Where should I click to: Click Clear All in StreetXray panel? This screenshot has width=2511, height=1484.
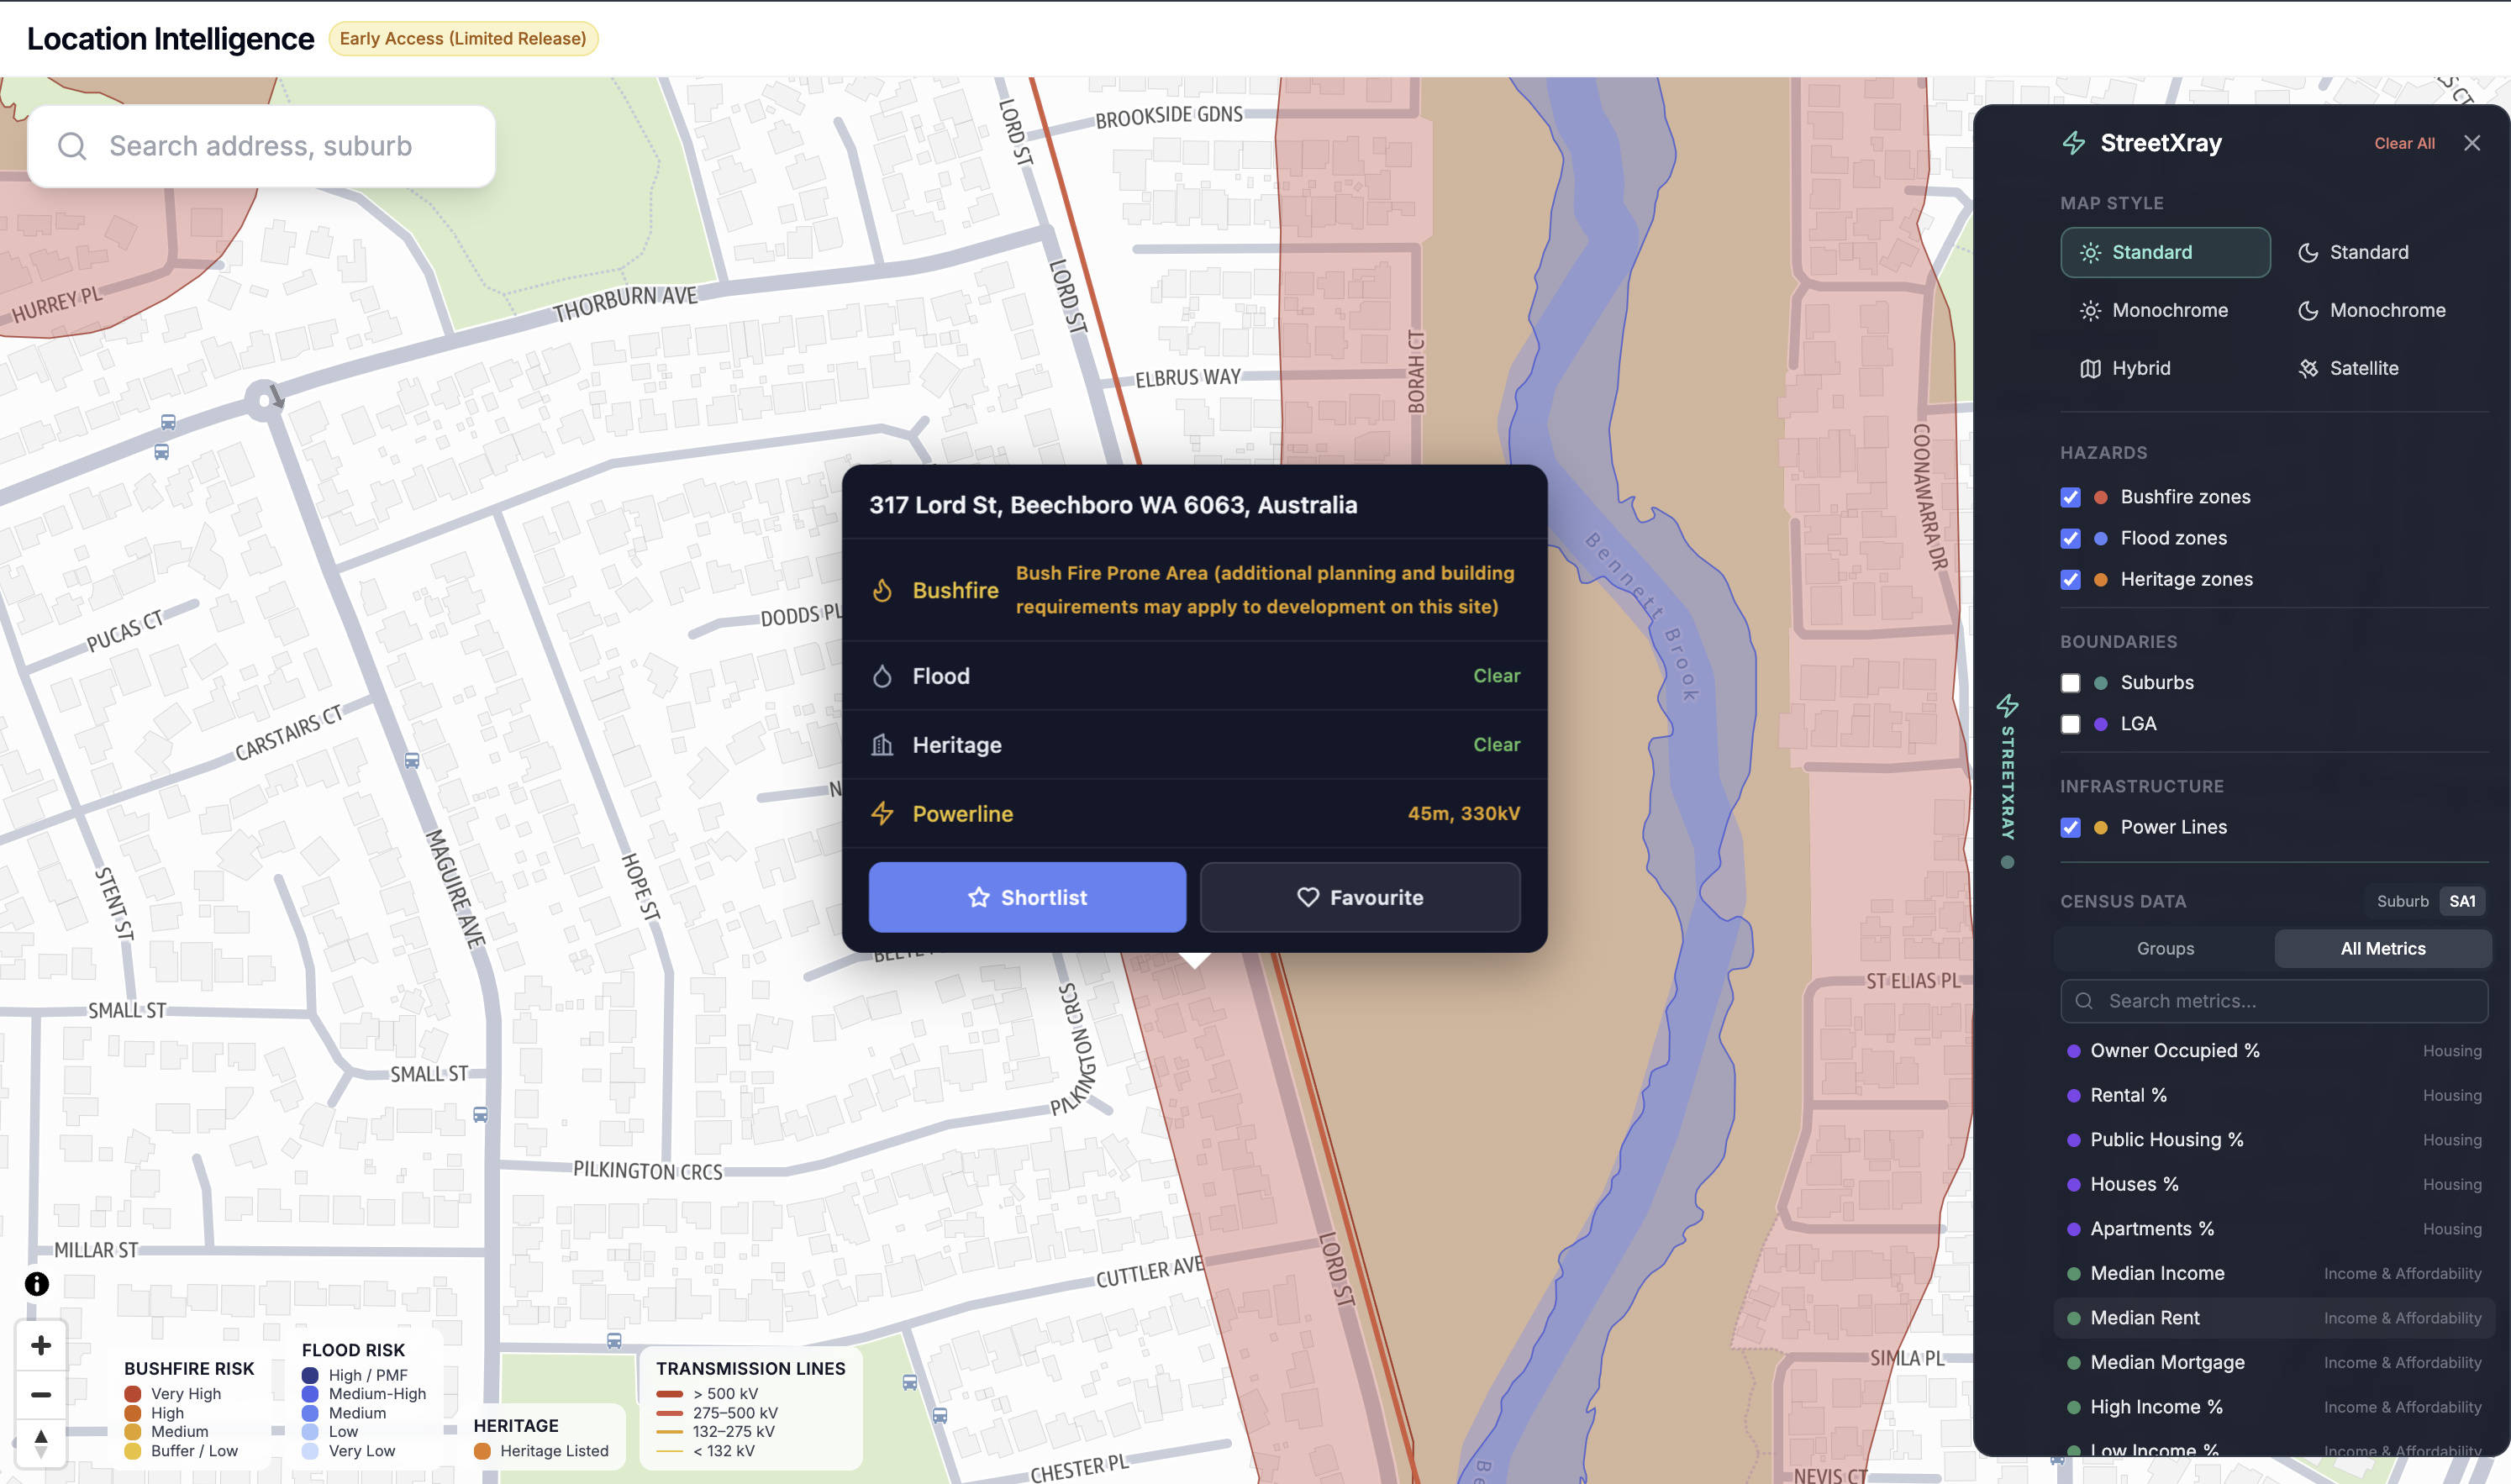pyautogui.click(x=2404, y=143)
